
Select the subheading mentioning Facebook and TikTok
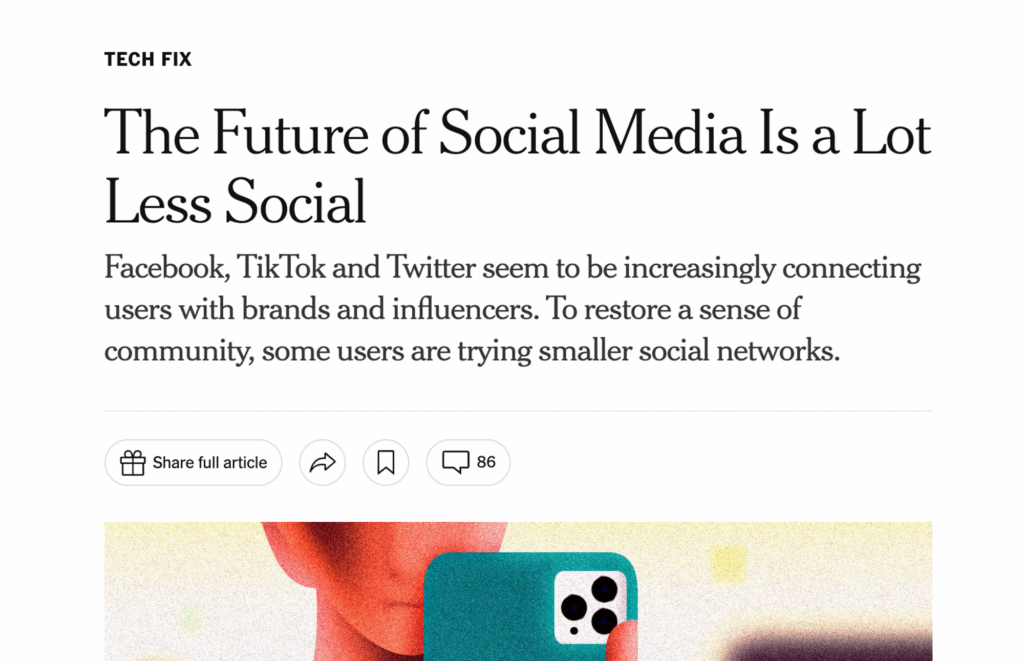point(512,308)
